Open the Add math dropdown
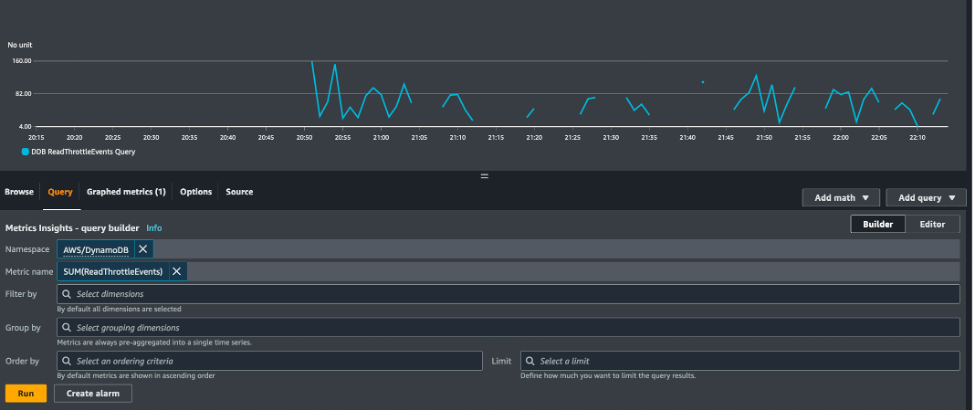The height and width of the screenshot is (412, 977). coord(841,198)
